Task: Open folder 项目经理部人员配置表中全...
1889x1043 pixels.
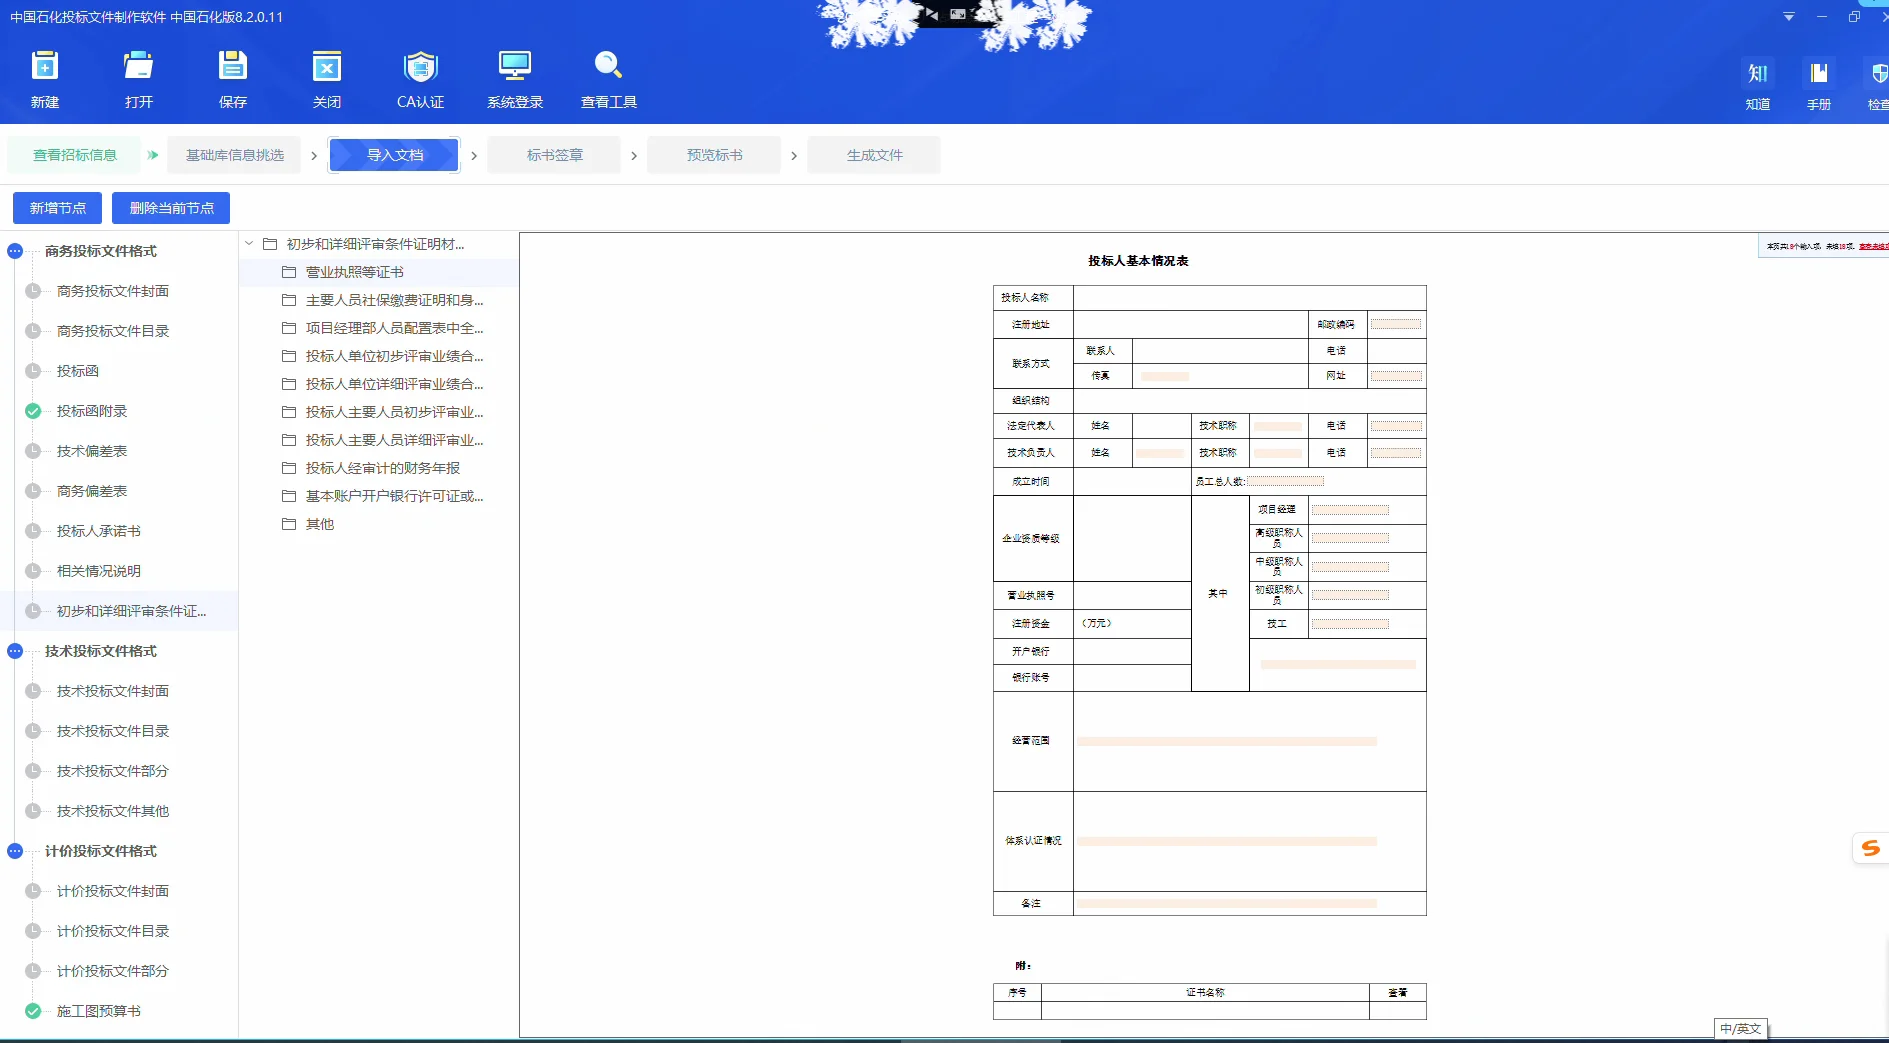Action: [x=394, y=328]
